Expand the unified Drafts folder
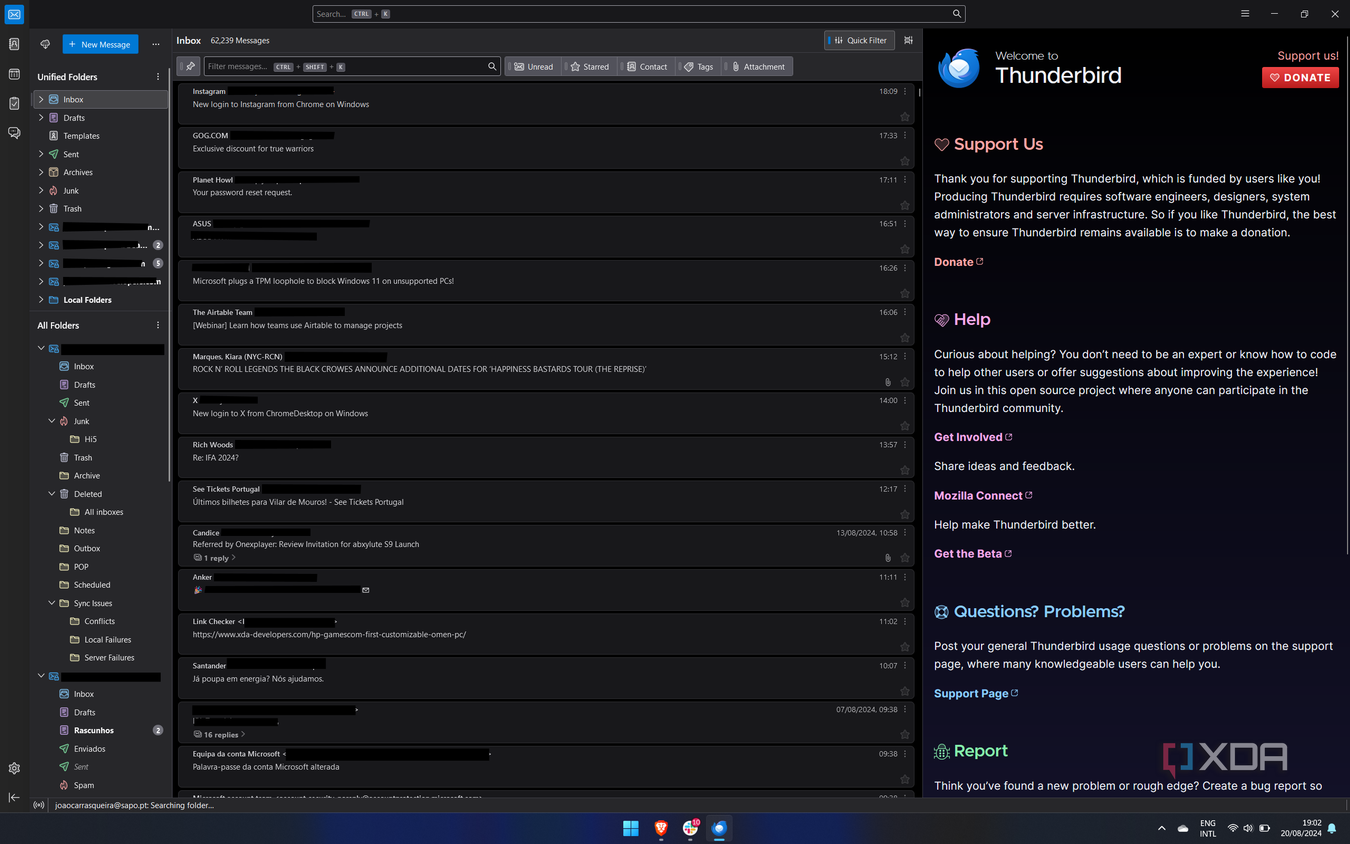This screenshot has width=1350, height=844. pyautogui.click(x=41, y=117)
